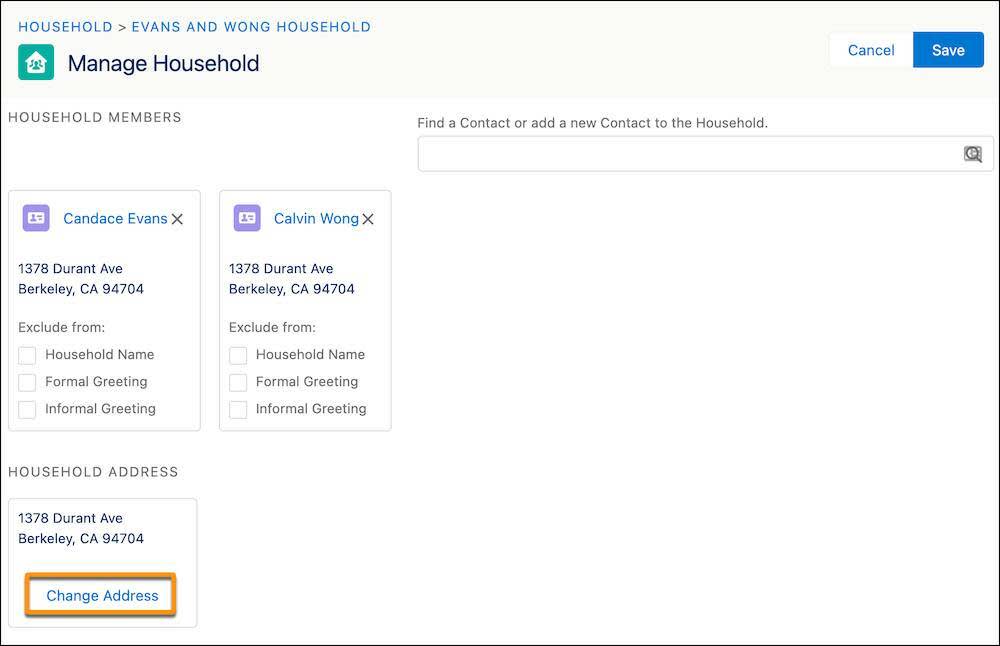Click the contact search magnifier icon
Screen dimensions: 1000x646
[x=973, y=154]
